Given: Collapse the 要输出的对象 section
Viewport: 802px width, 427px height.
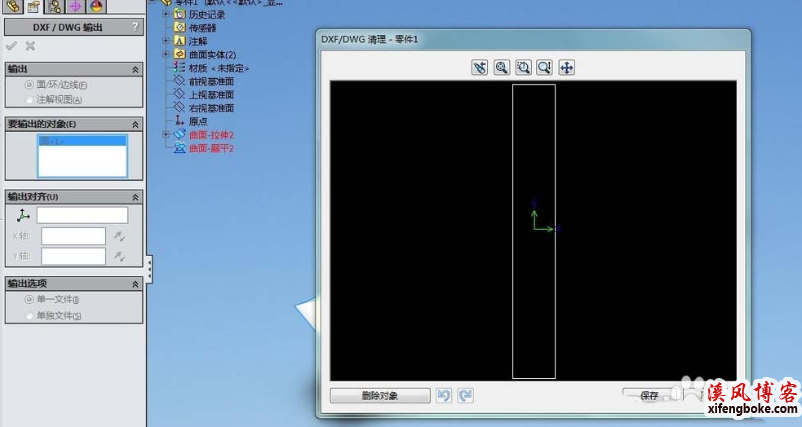Looking at the screenshot, I should click(x=135, y=125).
